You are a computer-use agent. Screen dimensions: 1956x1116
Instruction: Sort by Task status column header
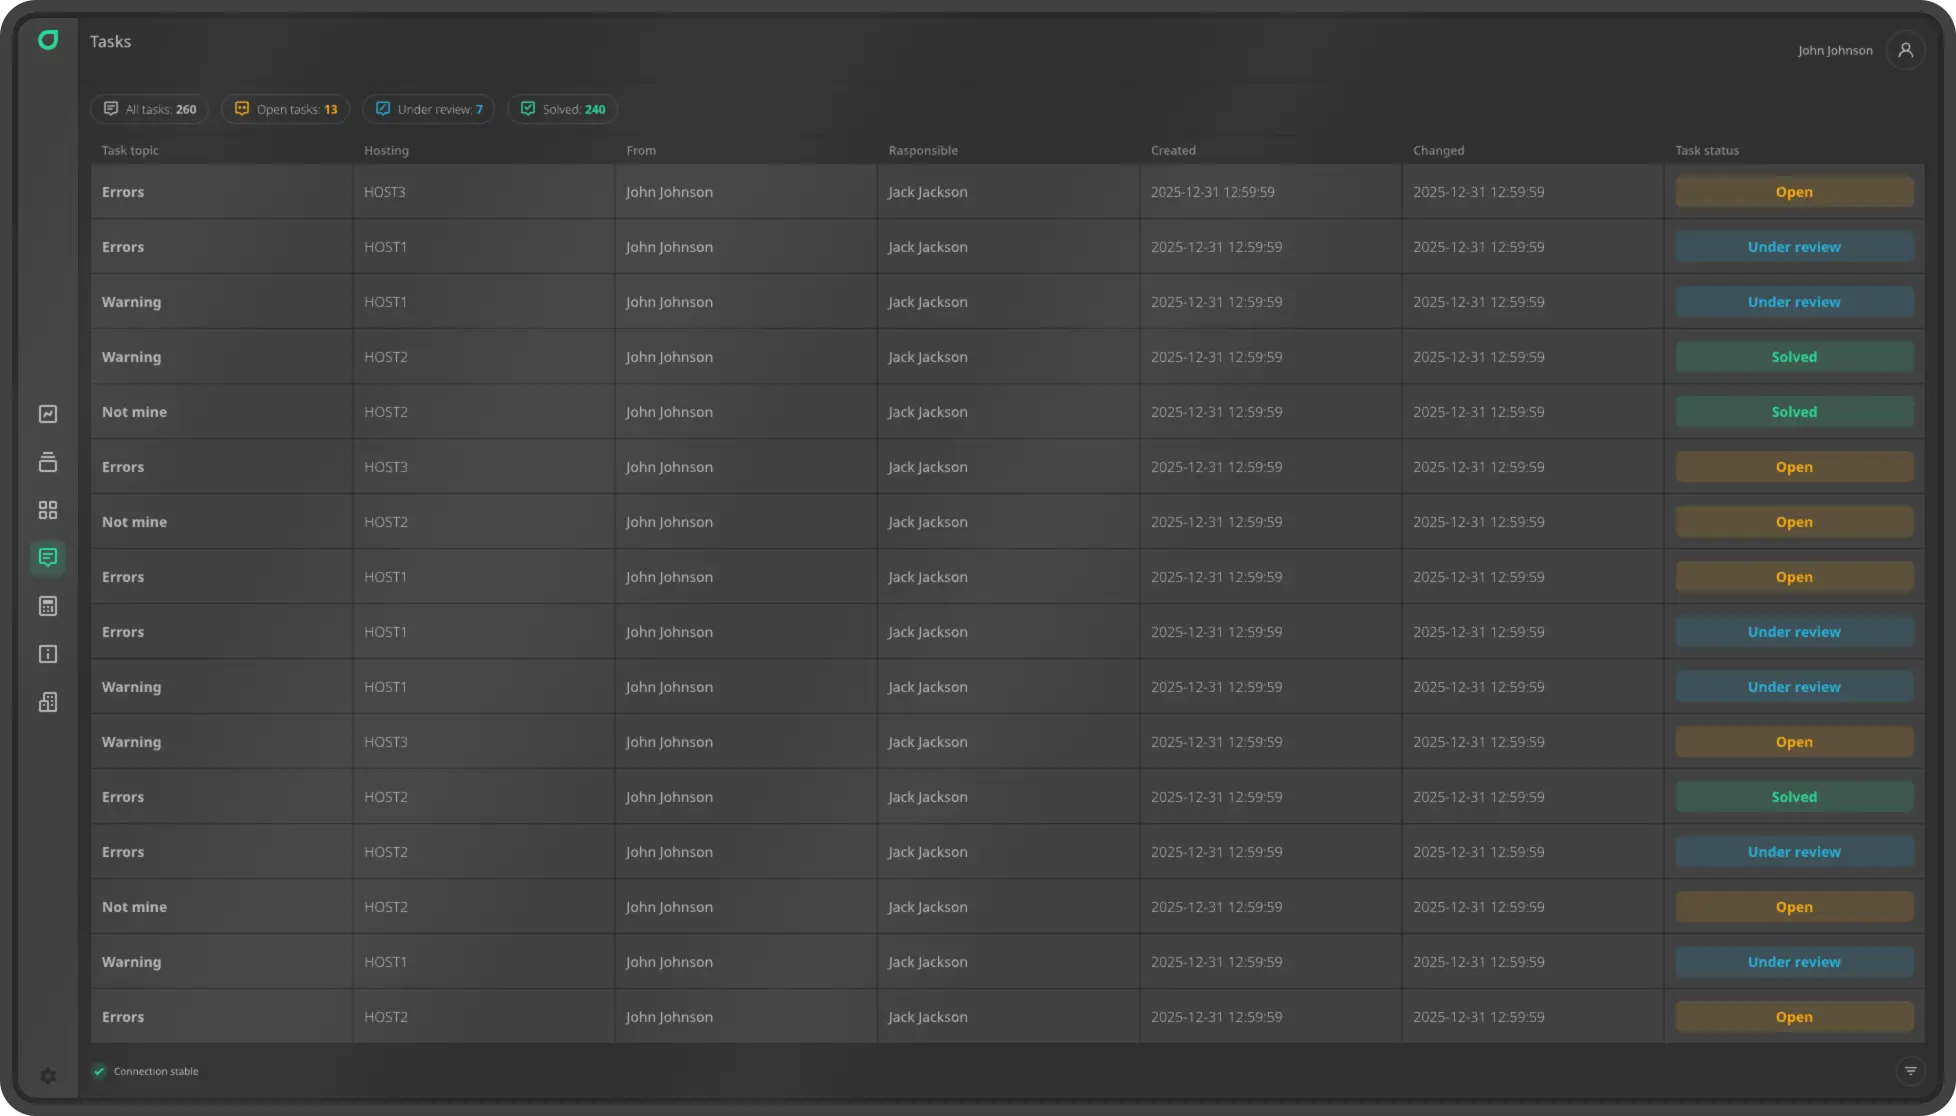click(x=1706, y=151)
